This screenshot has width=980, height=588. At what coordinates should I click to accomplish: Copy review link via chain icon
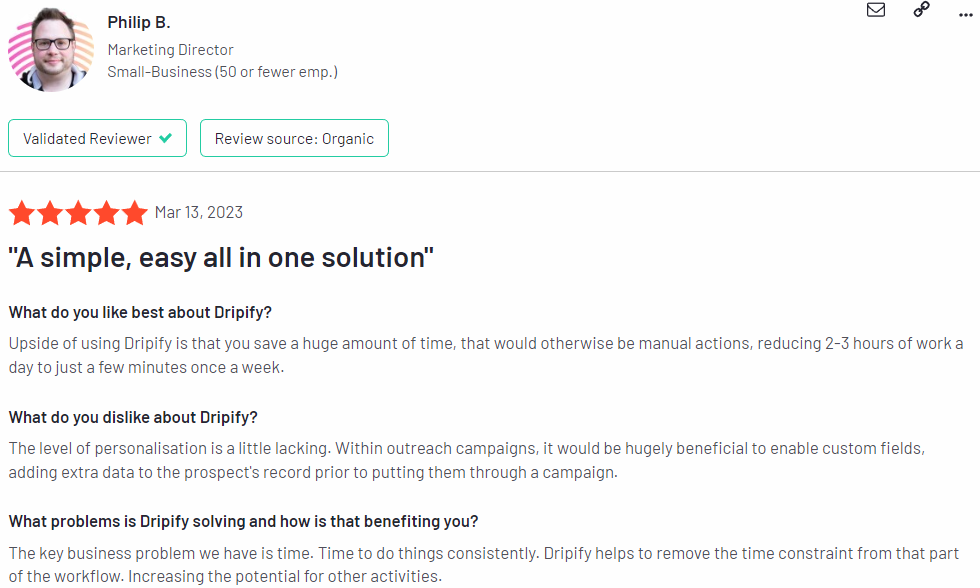pos(921,9)
